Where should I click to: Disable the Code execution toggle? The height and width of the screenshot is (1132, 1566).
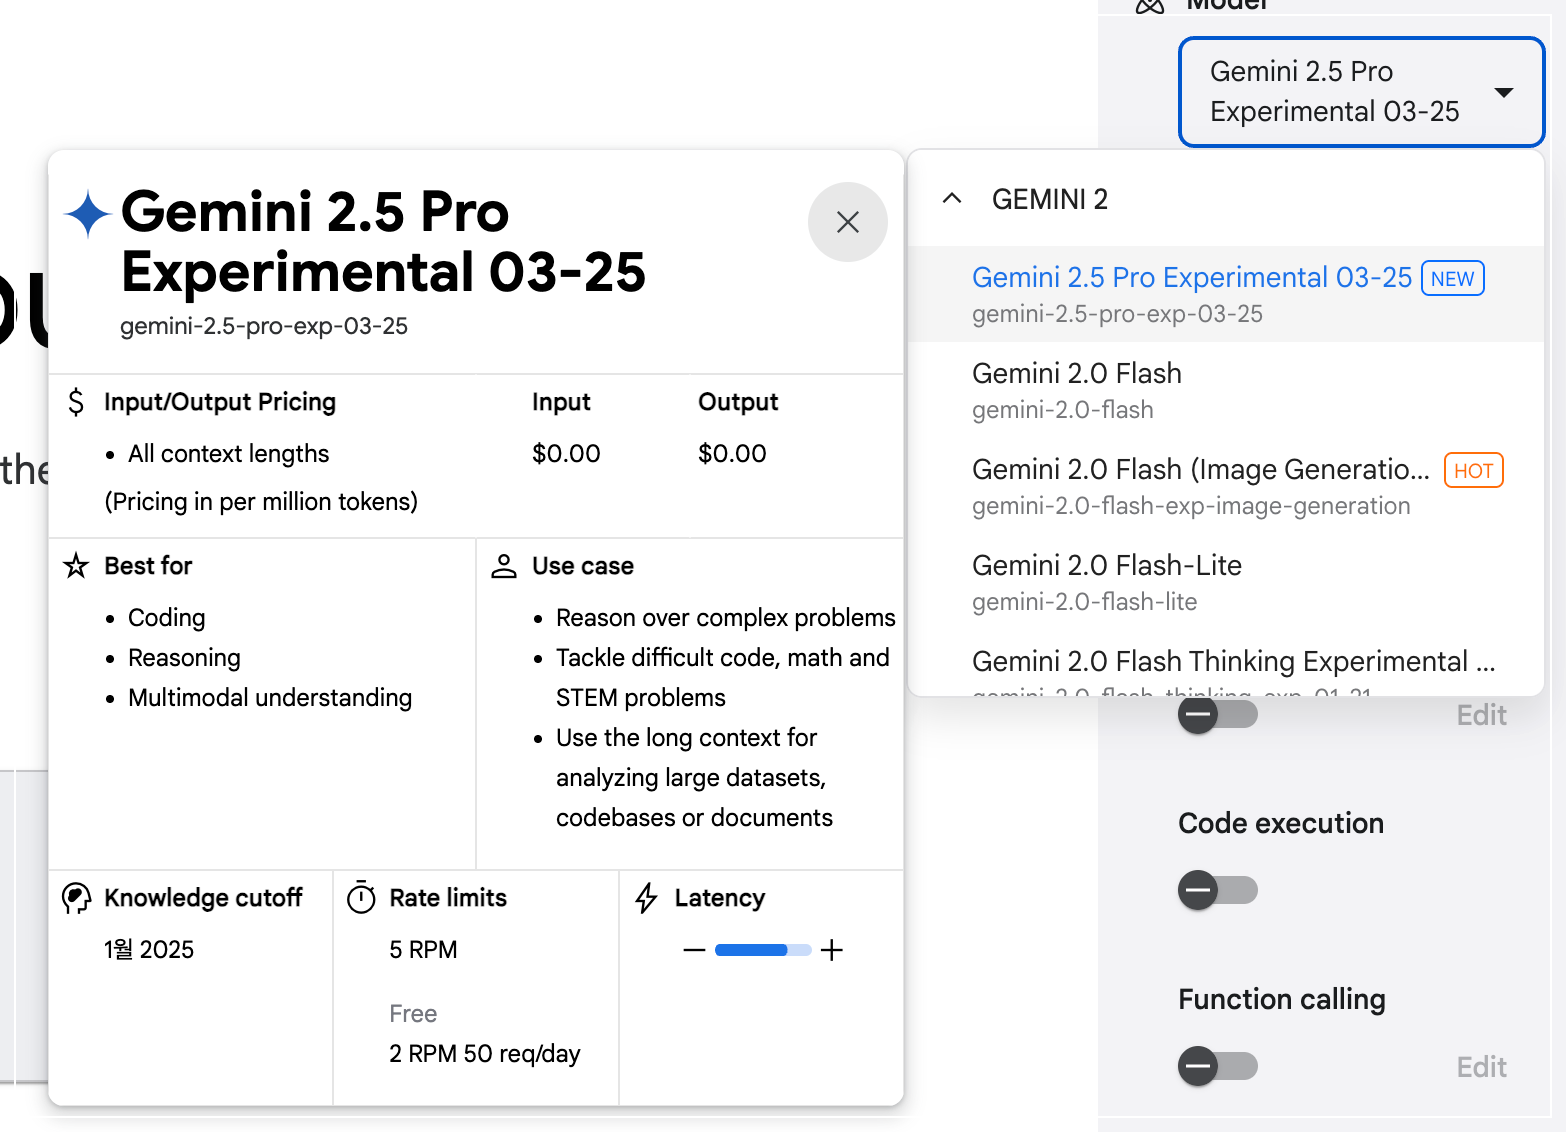(x=1217, y=890)
